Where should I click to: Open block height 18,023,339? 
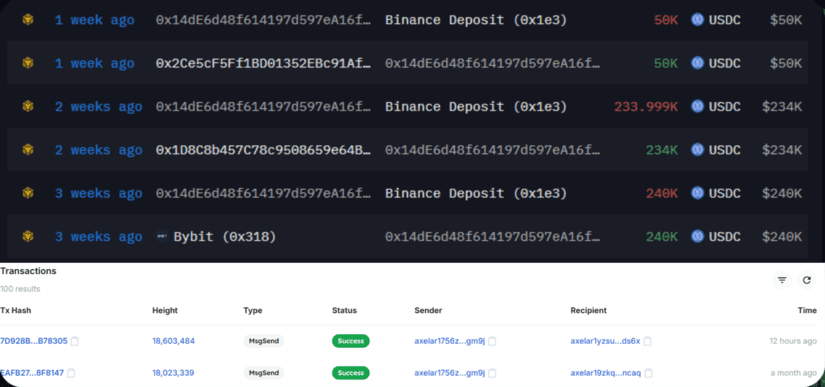point(173,373)
